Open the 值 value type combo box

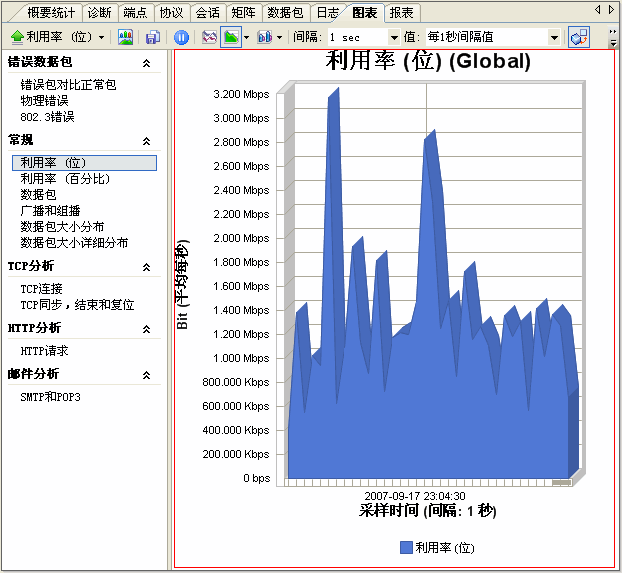tap(493, 37)
